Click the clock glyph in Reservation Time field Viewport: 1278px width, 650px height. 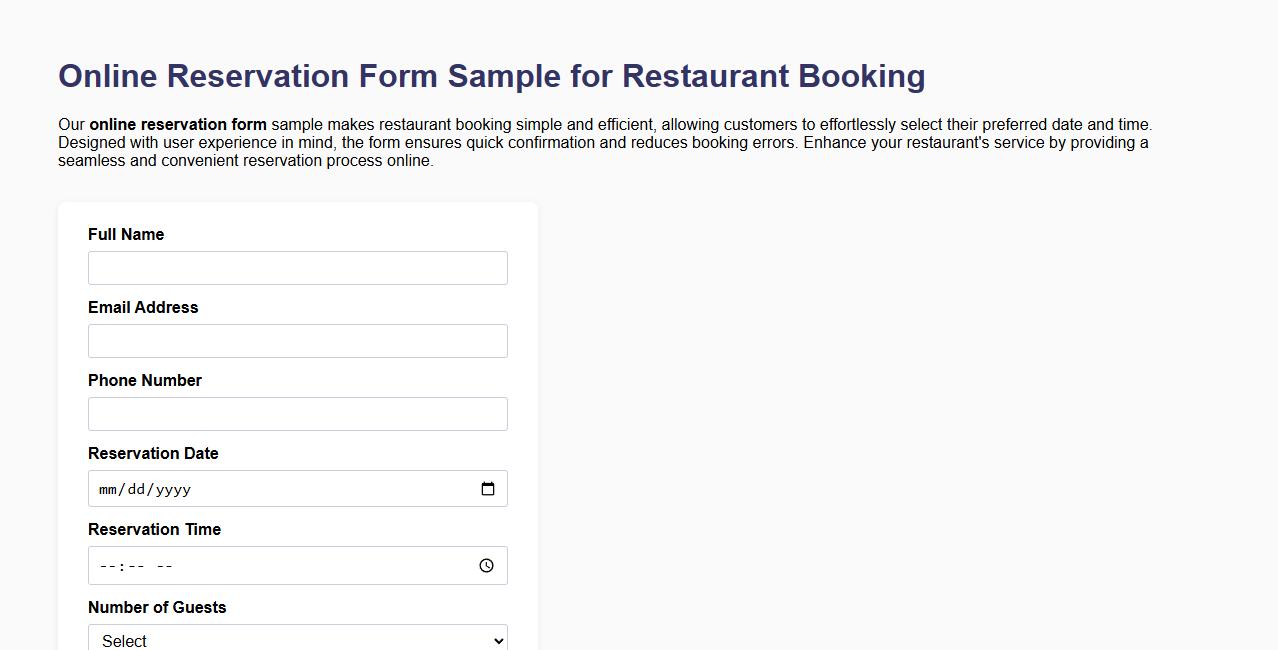tap(486, 565)
